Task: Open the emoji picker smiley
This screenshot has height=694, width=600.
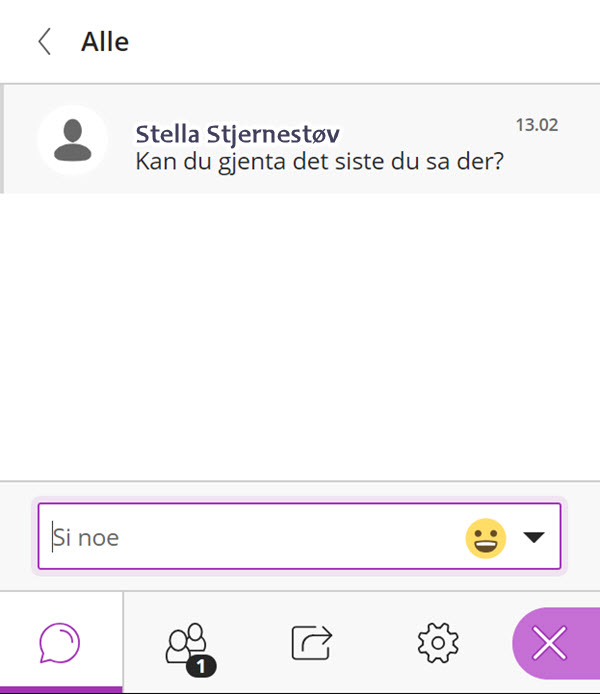Action: tap(485, 538)
